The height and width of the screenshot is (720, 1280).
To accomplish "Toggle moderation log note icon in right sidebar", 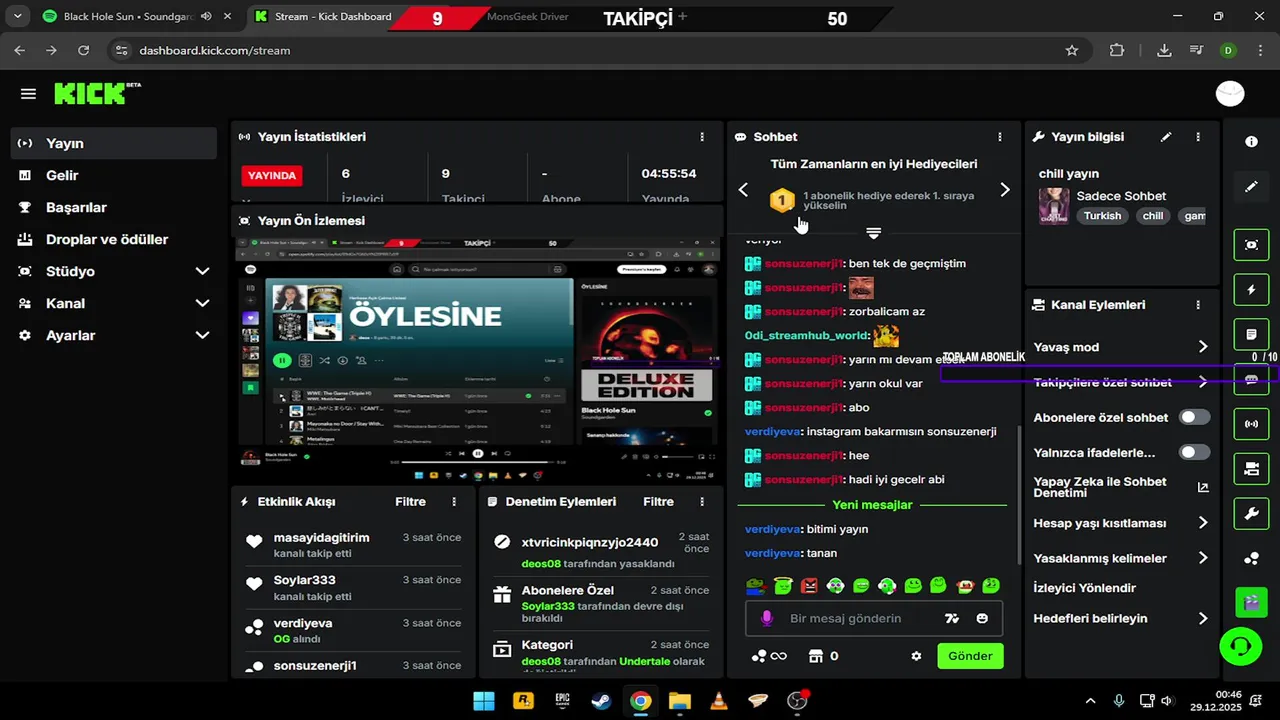I will (1251, 334).
